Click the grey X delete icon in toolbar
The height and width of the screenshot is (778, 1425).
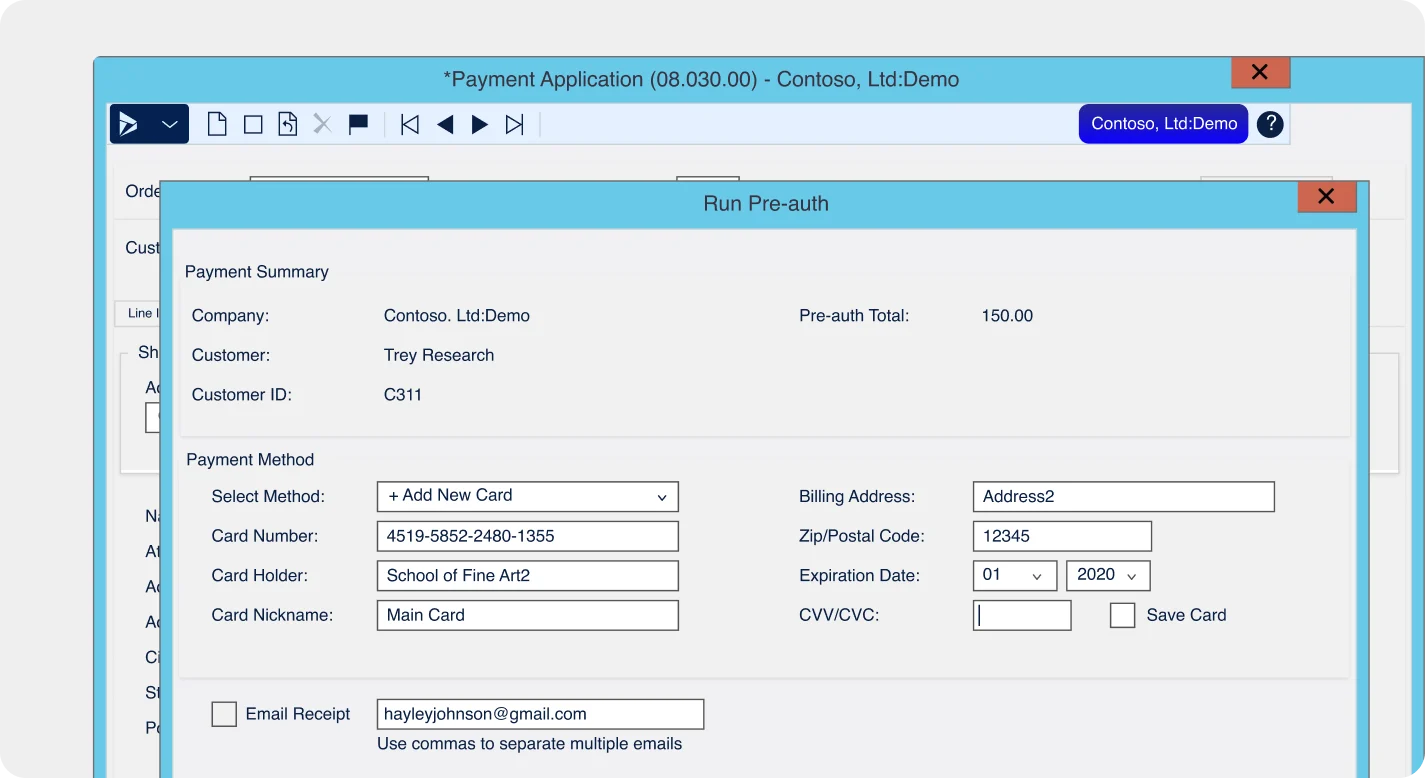322,124
